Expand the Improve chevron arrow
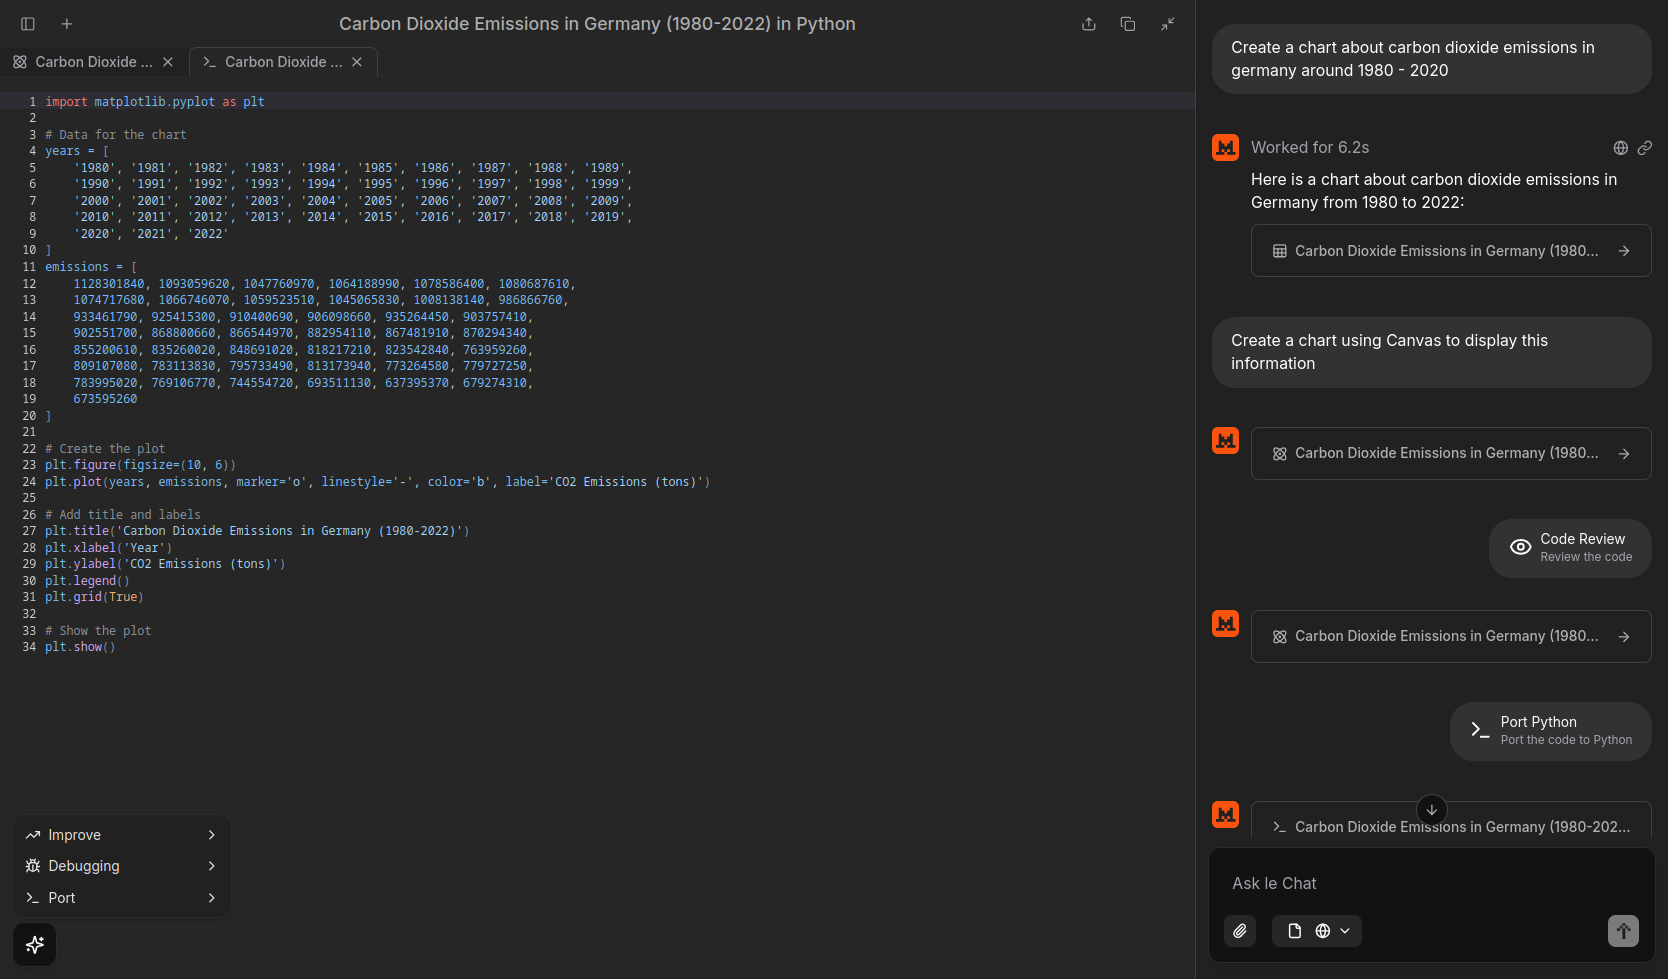 click(211, 835)
